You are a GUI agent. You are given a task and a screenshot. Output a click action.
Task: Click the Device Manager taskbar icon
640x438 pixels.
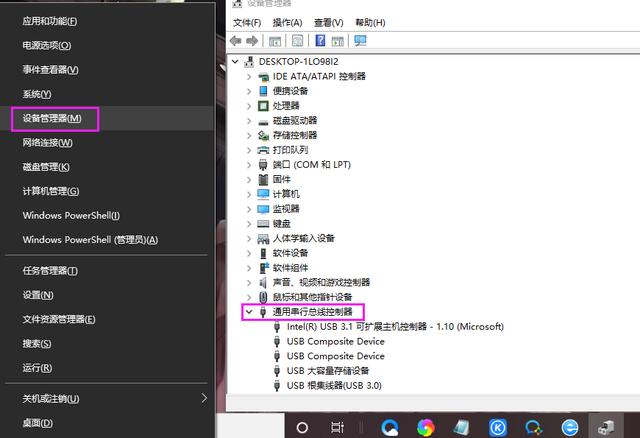pos(606,427)
